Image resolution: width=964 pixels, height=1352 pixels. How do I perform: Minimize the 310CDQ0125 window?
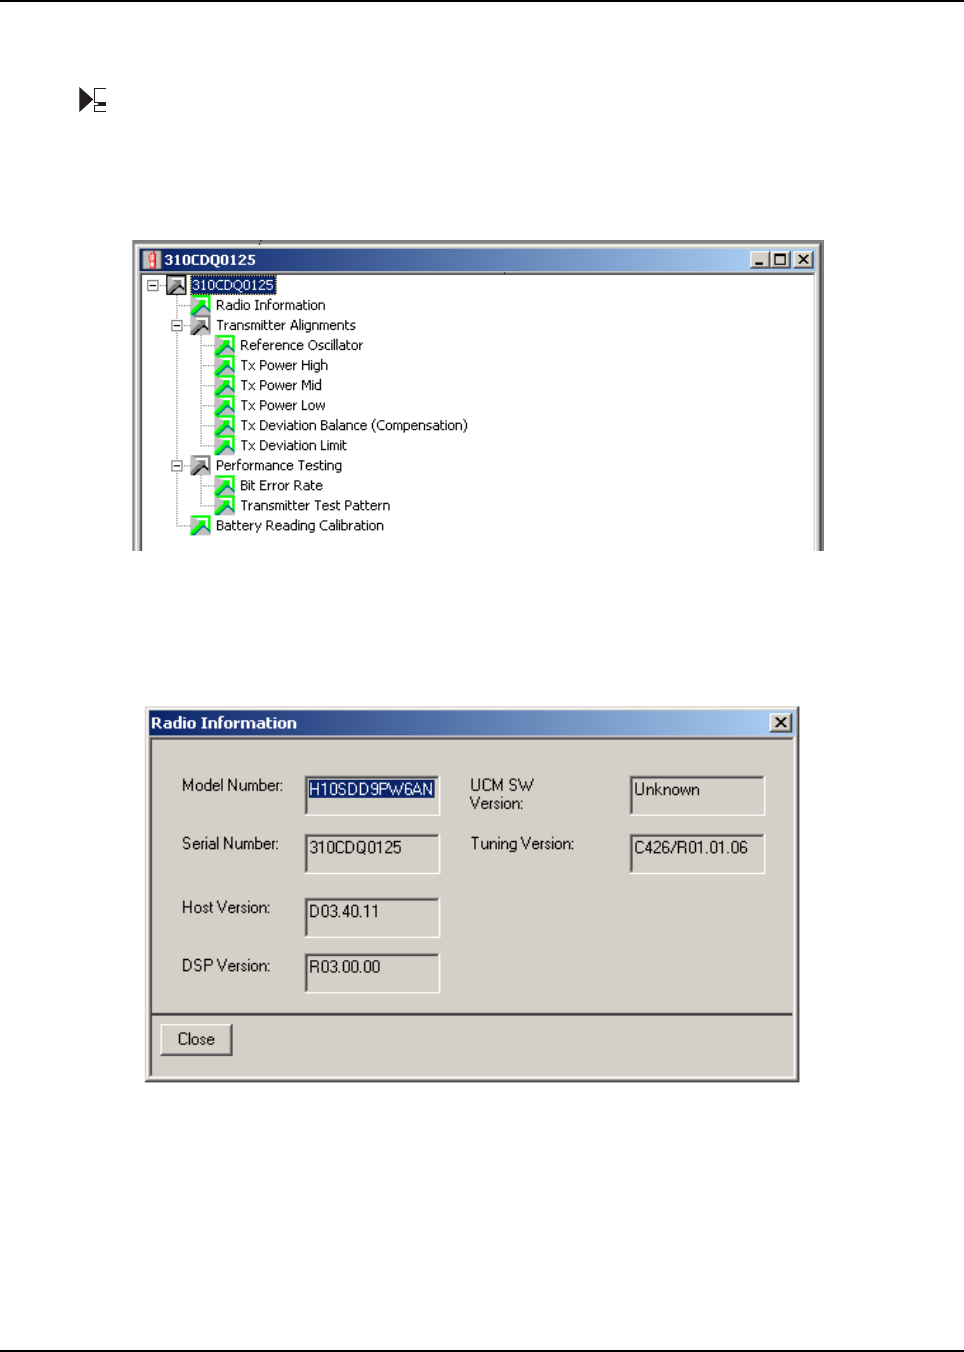760,260
